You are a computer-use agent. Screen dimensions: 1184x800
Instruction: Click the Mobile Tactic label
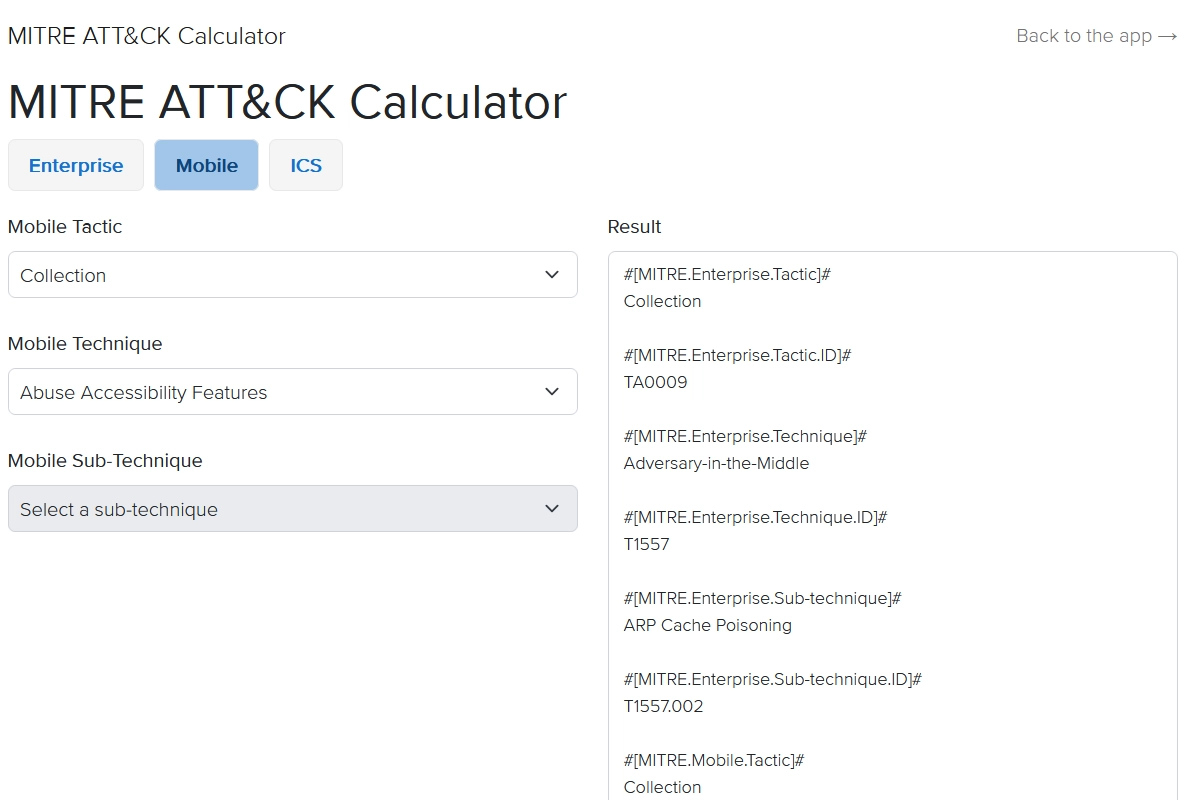(x=65, y=227)
